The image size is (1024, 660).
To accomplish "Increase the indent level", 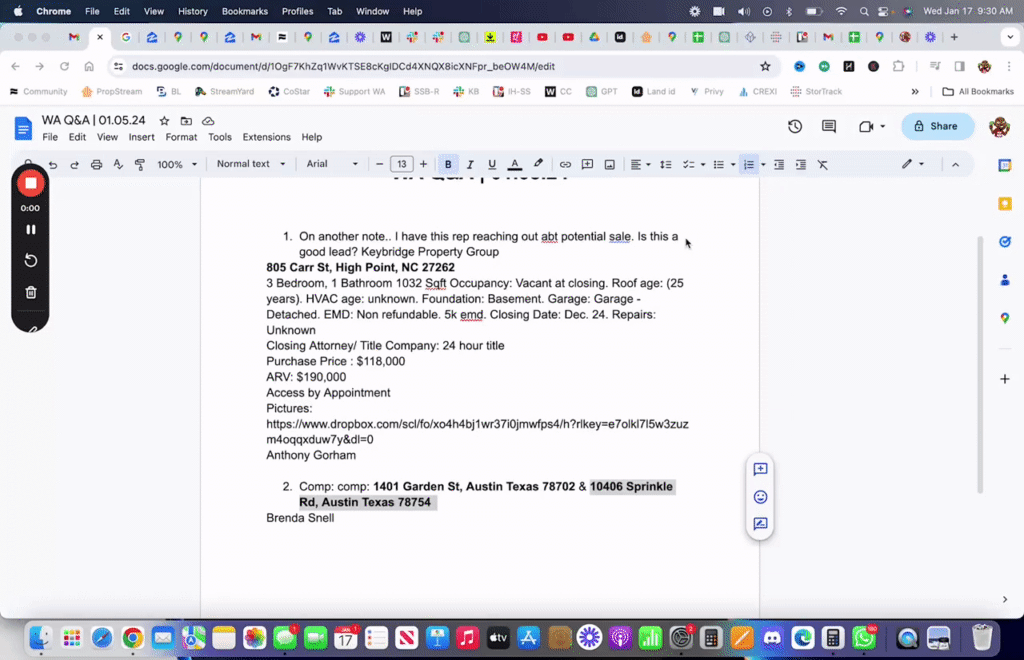I will (801, 165).
